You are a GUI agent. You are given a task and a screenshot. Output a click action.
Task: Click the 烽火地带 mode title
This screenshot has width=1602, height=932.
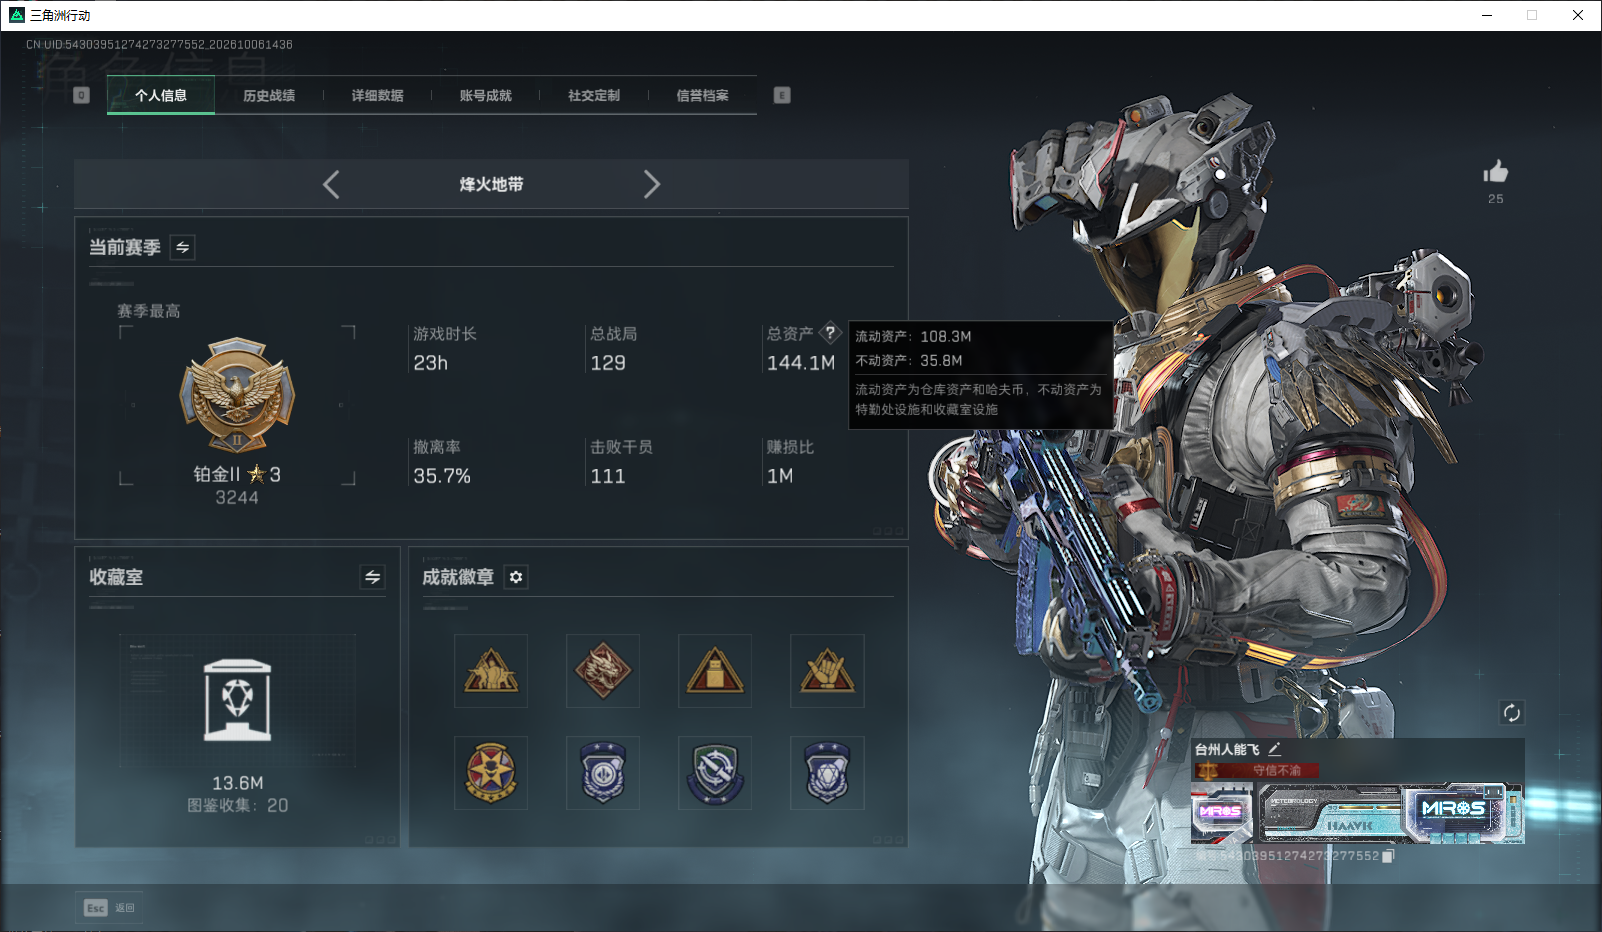491,184
